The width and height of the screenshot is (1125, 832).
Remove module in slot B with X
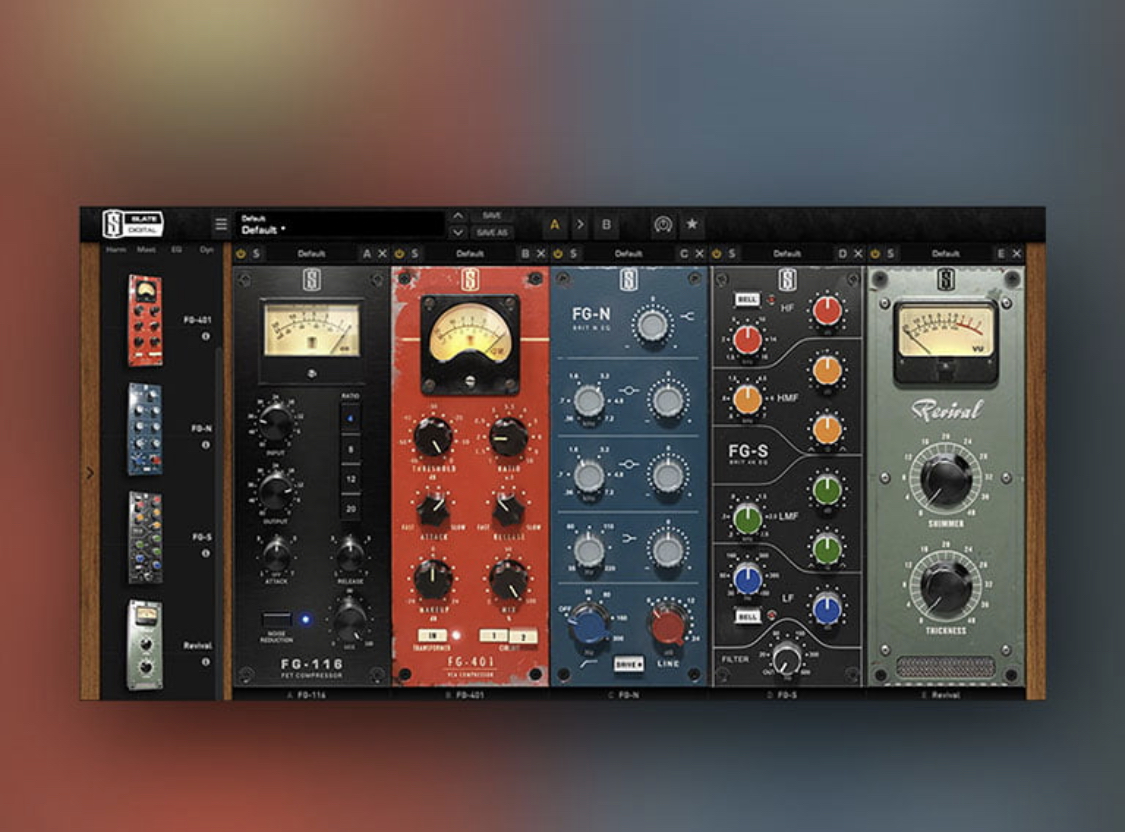[x=541, y=253]
